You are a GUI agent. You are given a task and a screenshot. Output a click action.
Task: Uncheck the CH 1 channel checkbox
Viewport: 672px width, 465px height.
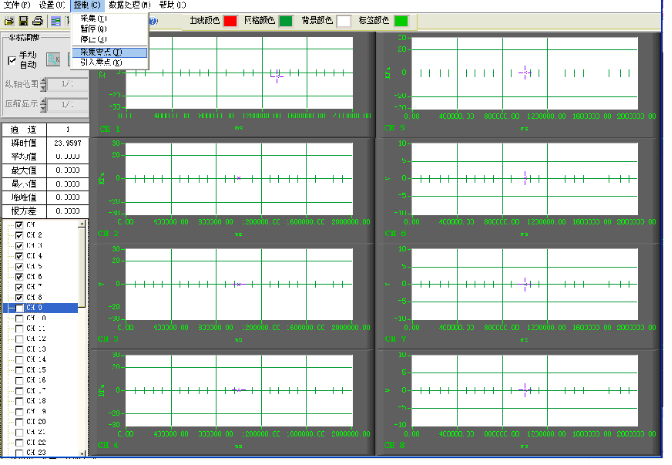click(19, 225)
